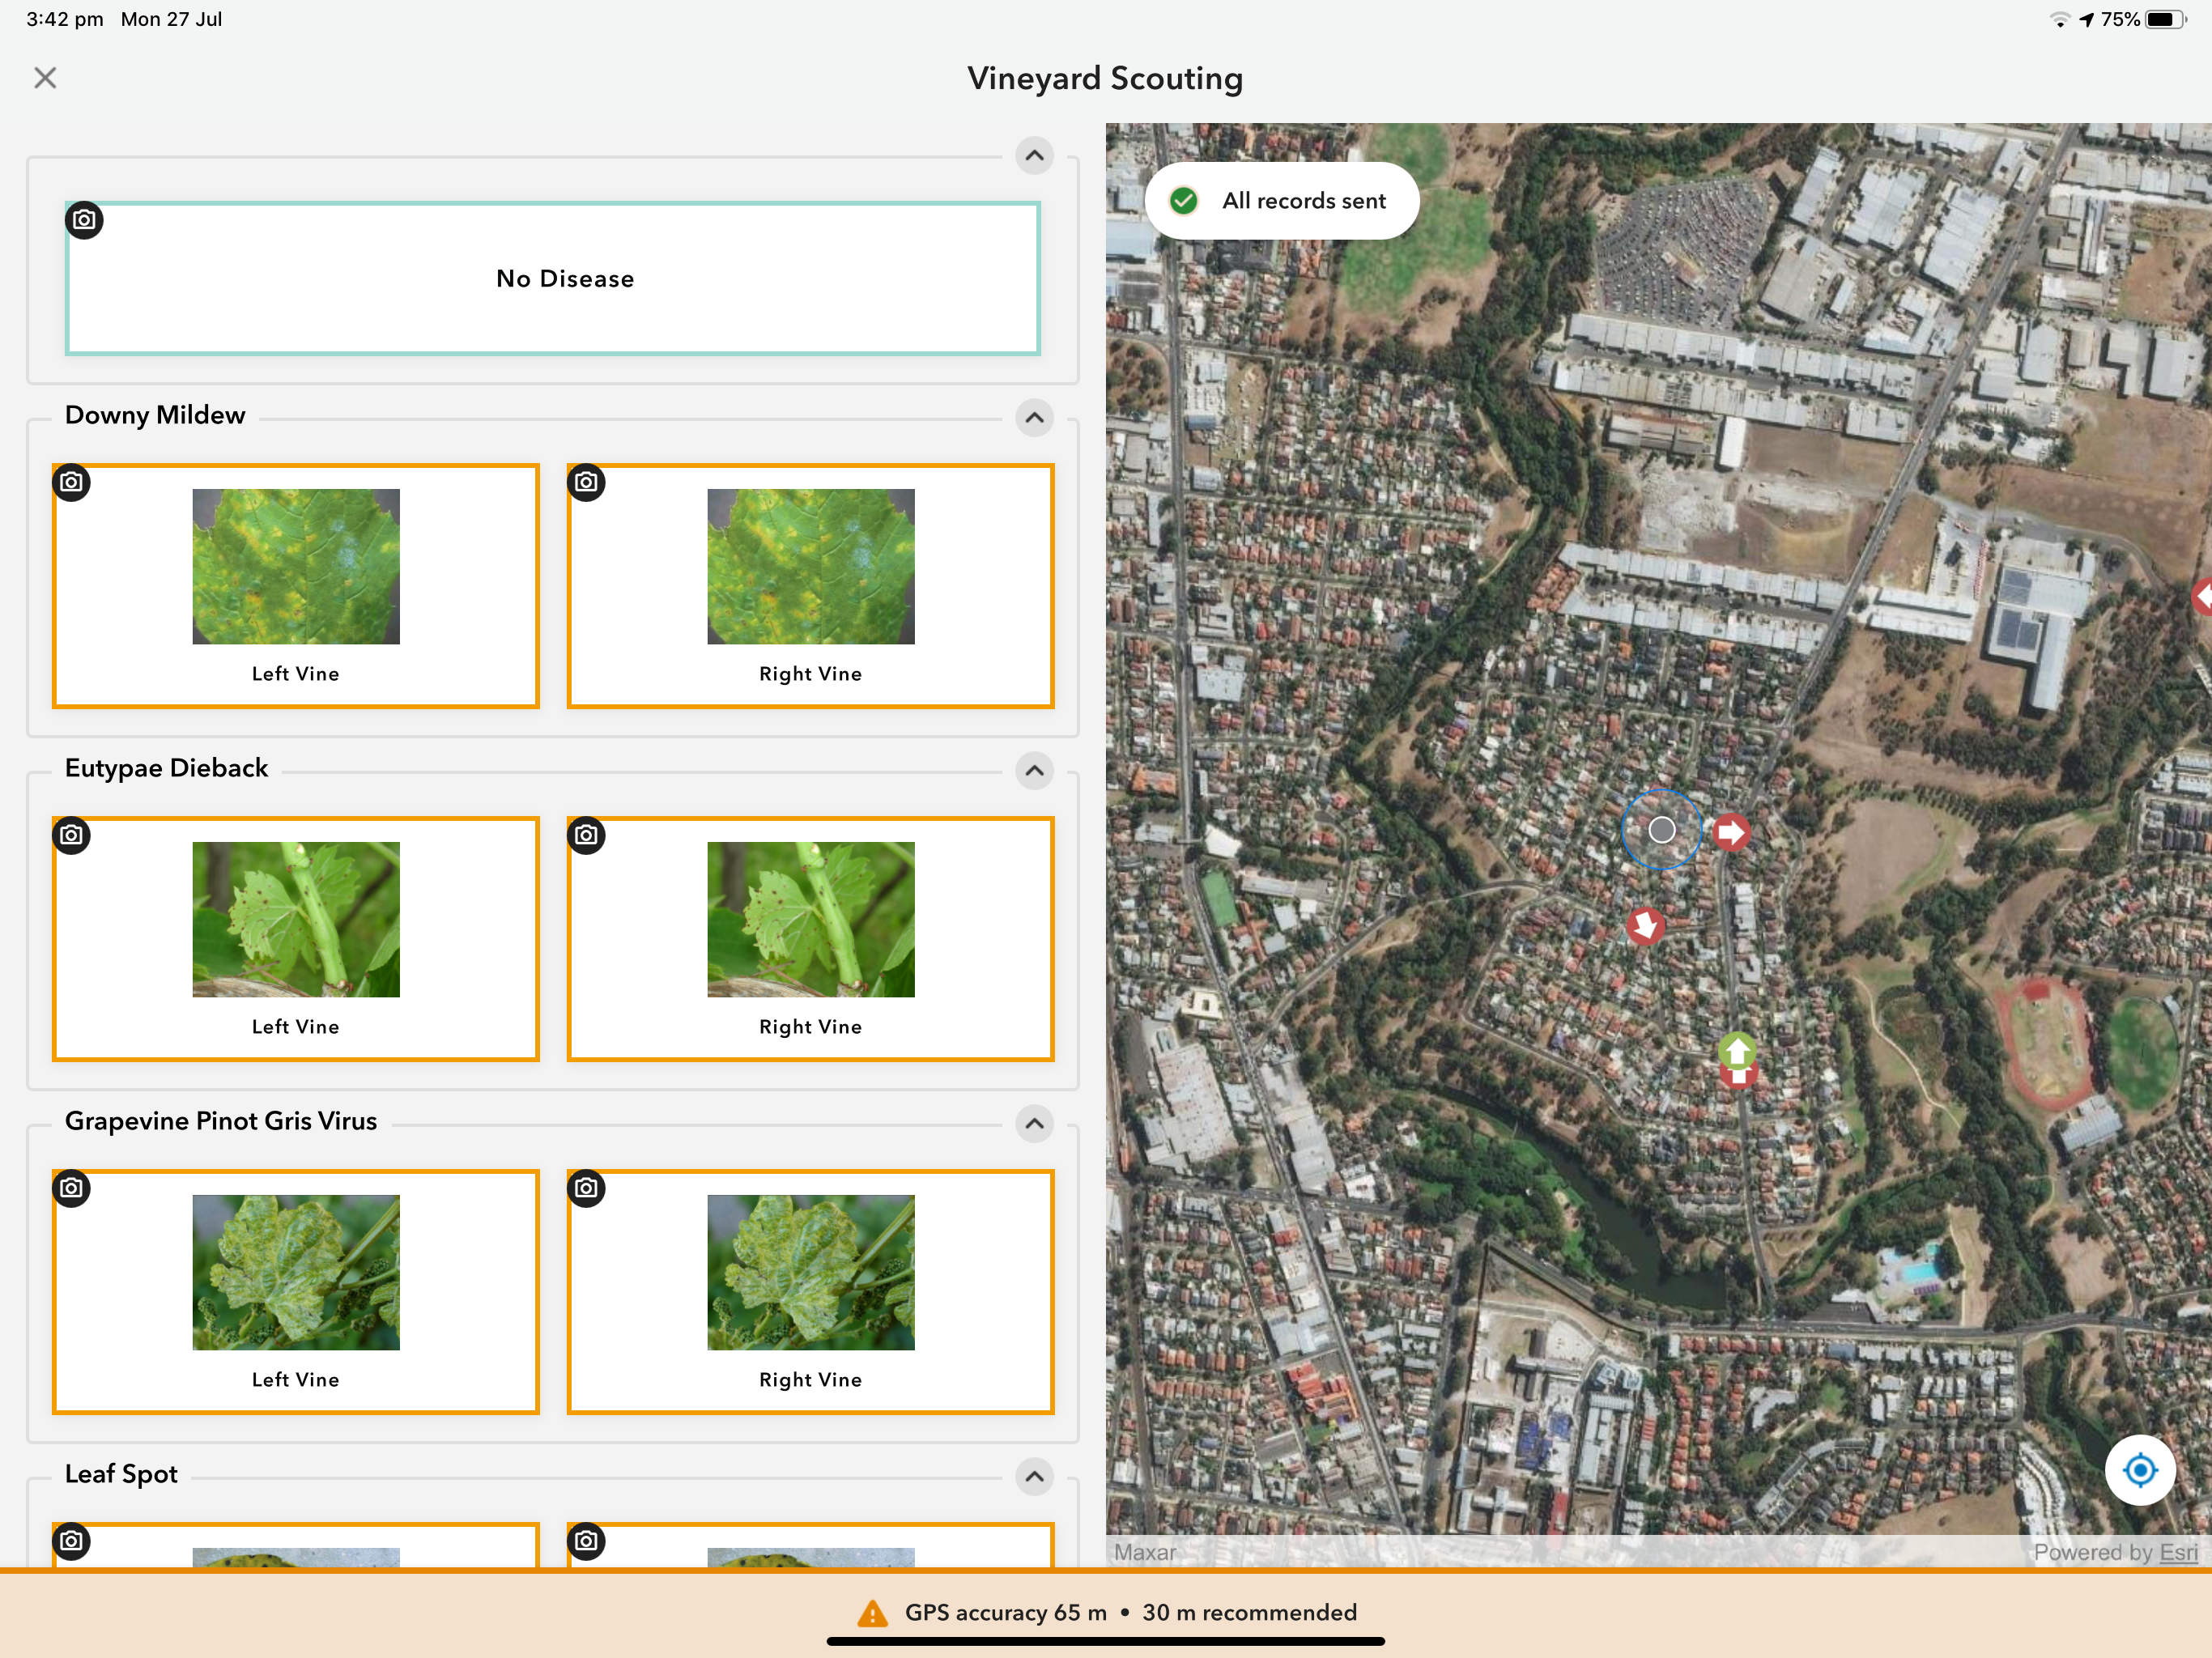2212x1658 pixels.
Task: Tap the camera icon on the Eutypae Dieback Left Vine tile
Action: [x=72, y=836]
